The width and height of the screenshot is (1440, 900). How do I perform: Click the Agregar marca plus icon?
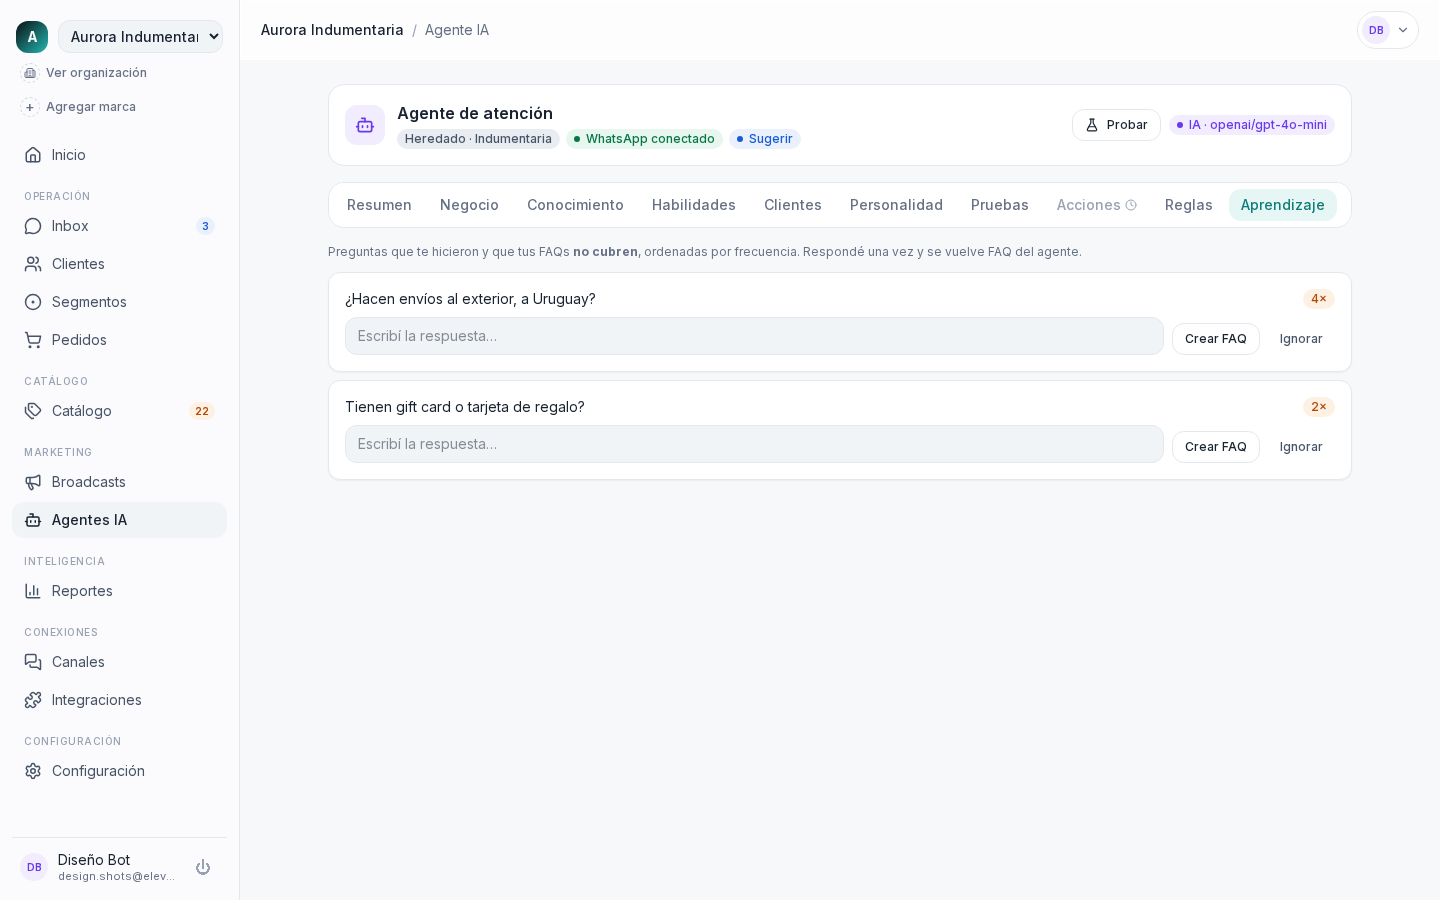[30, 107]
